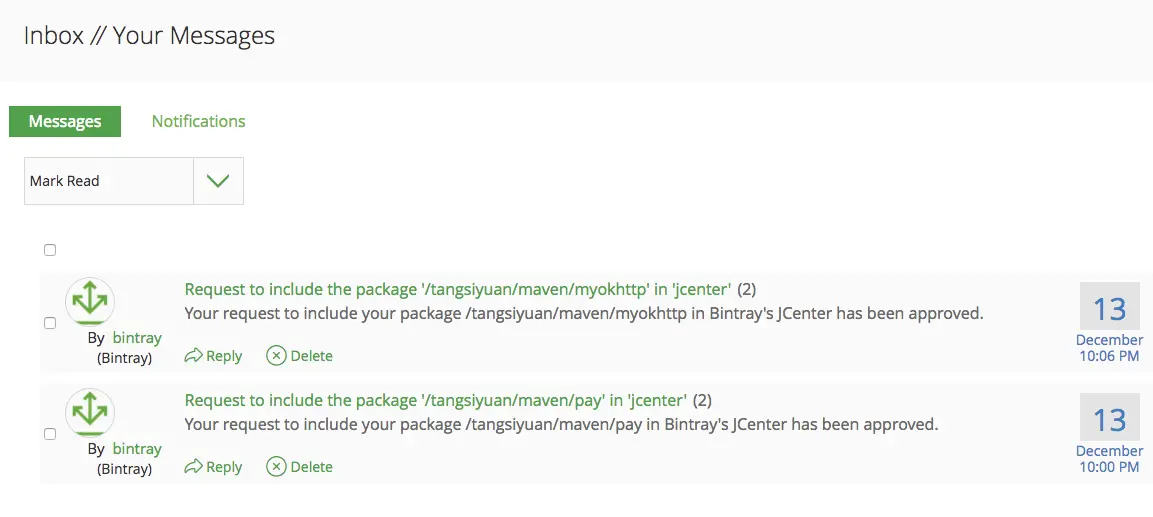The width and height of the screenshot is (1153, 517).
Task: Open the pay jcenter request message
Action: [x=436, y=401]
